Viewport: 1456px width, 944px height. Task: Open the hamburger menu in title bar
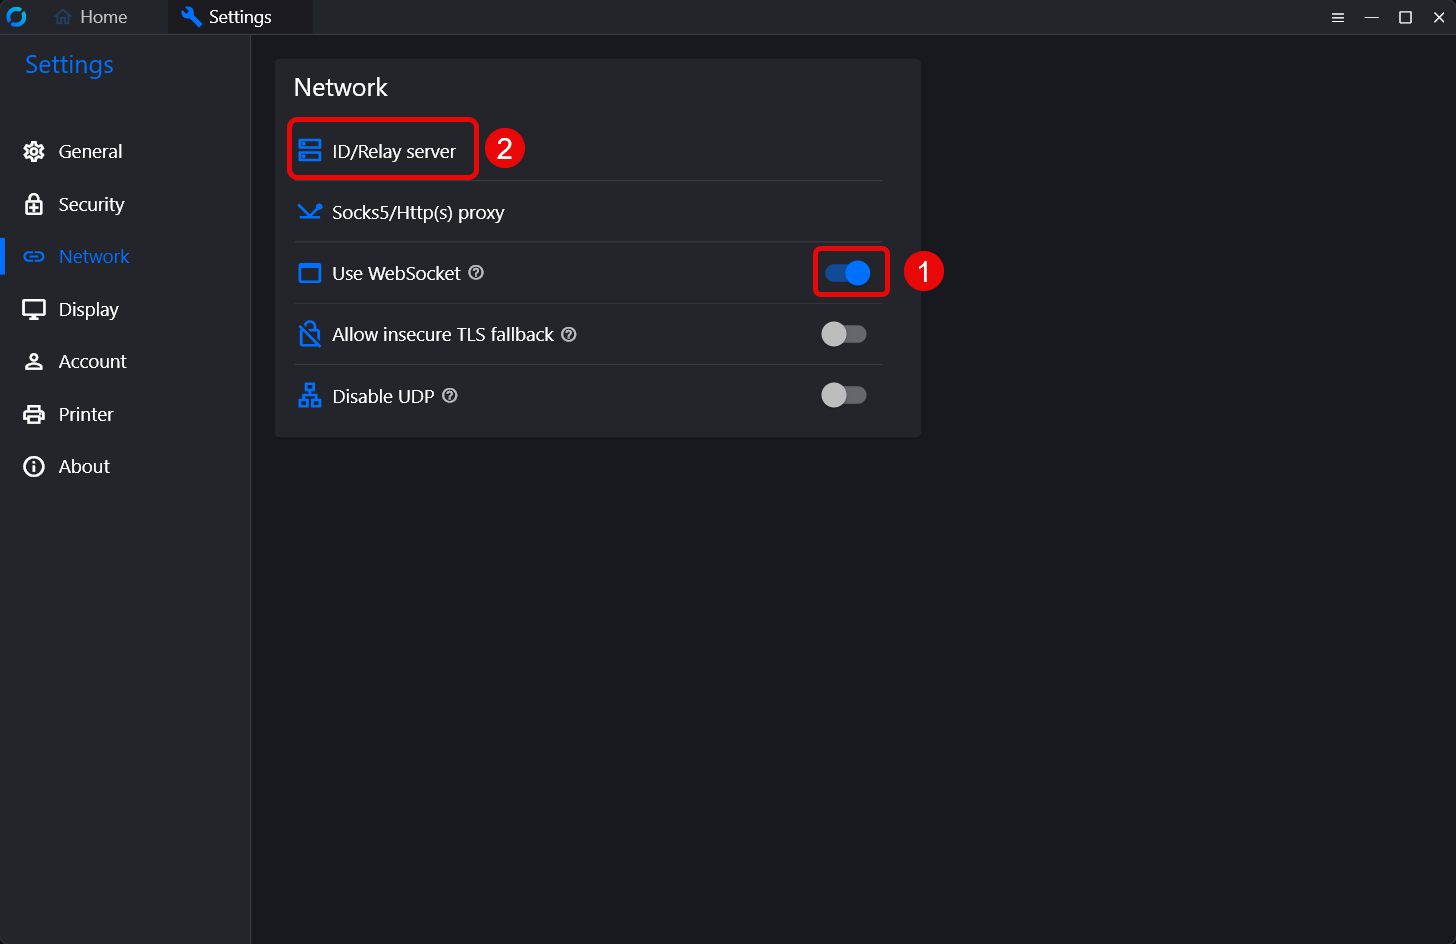(1338, 17)
